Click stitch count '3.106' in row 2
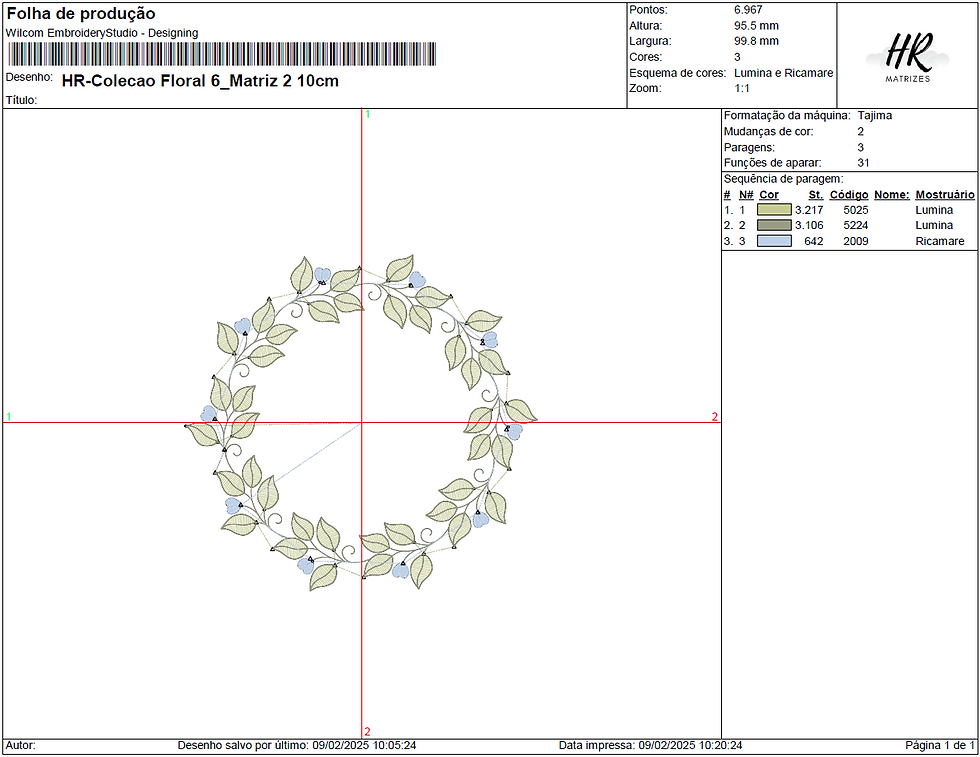Screen dimensions: 980x757 [x=809, y=225]
